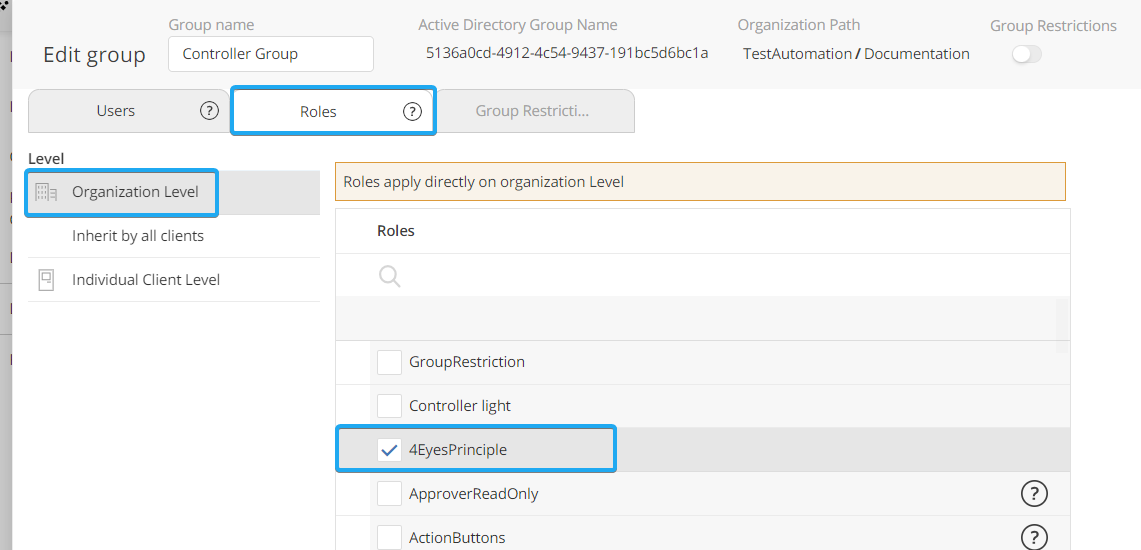Viewport: 1141px width, 550px height.
Task: Click the Organization Level building icon
Action: pyautogui.click(x=46, y=192)
